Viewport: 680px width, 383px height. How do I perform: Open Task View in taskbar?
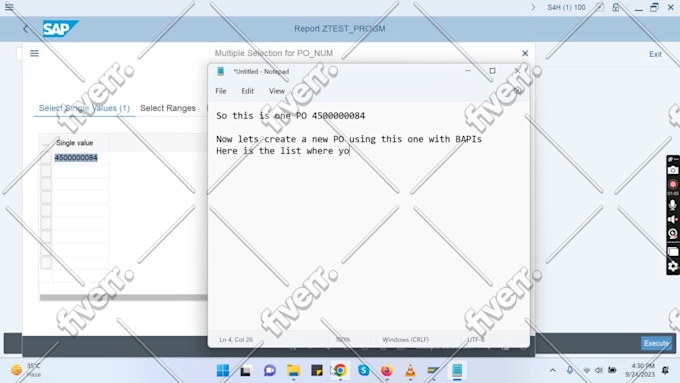tap(246, 371)
